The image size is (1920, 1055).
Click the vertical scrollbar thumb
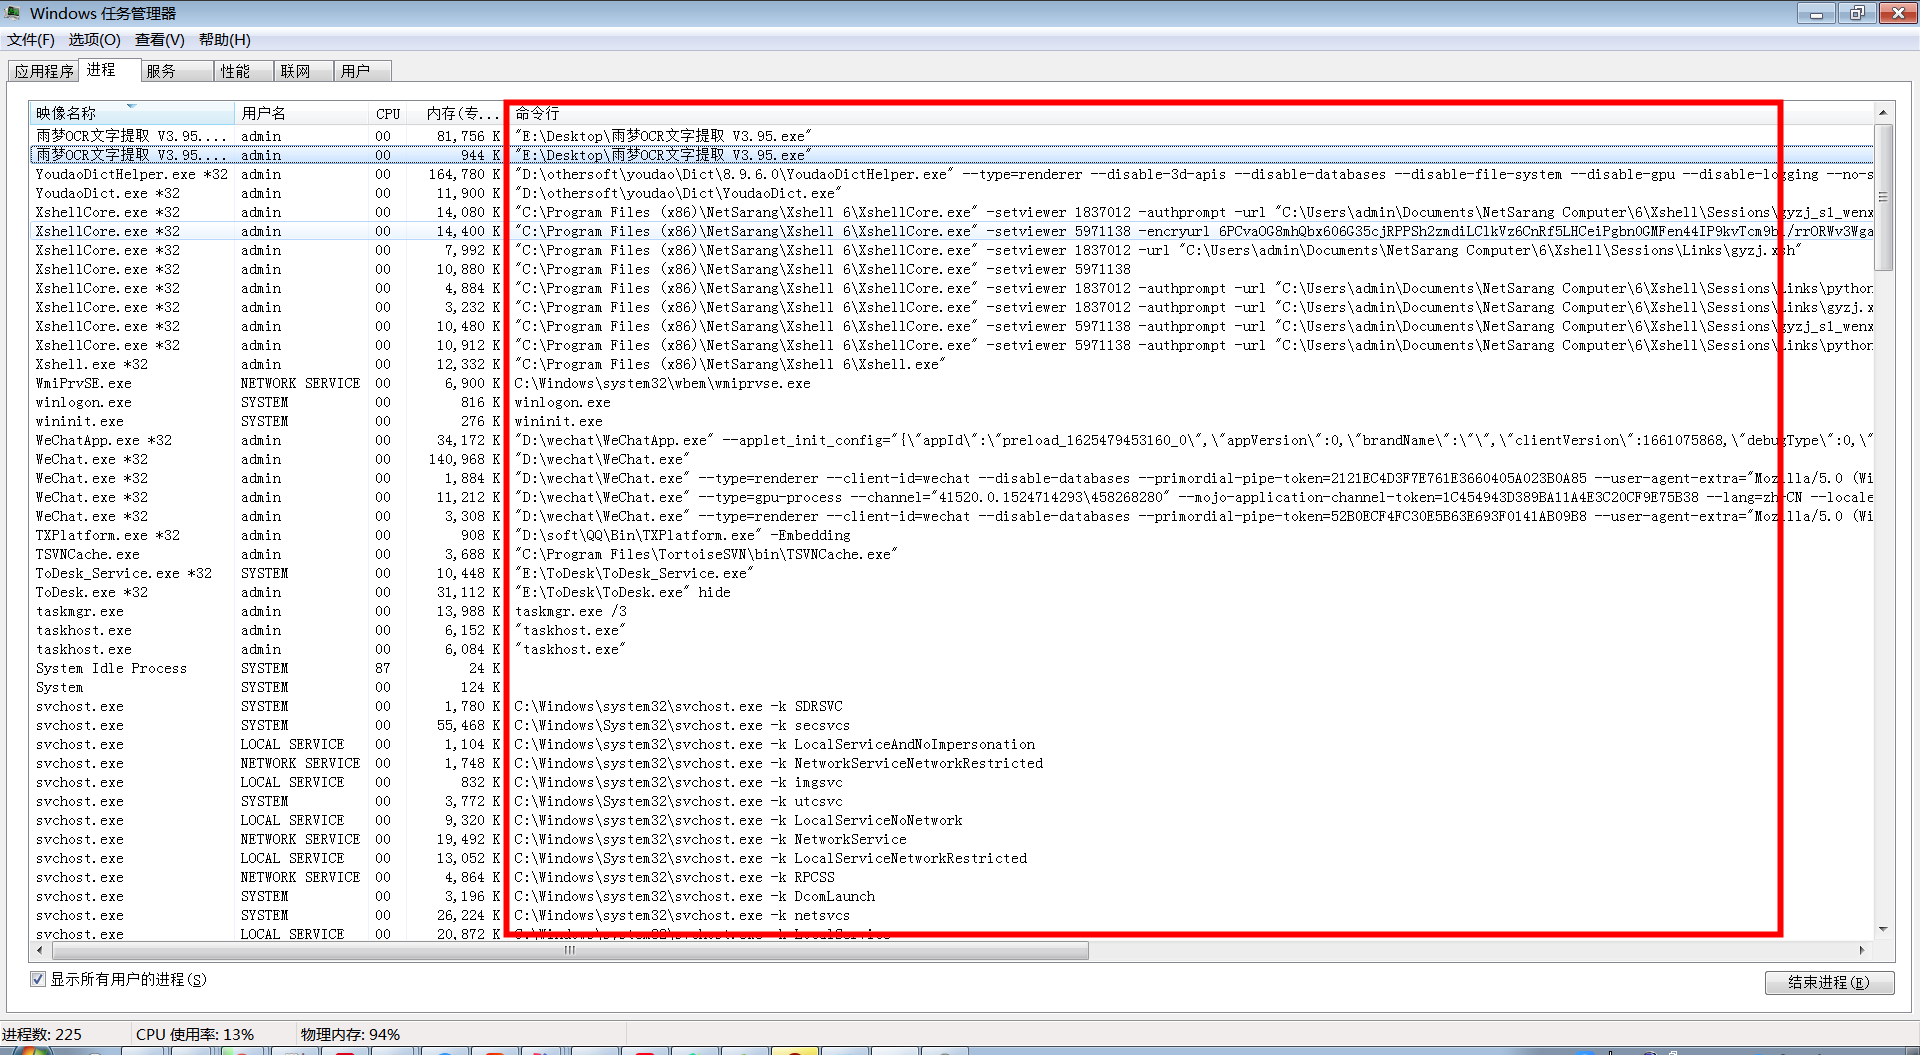[1883, 197]
